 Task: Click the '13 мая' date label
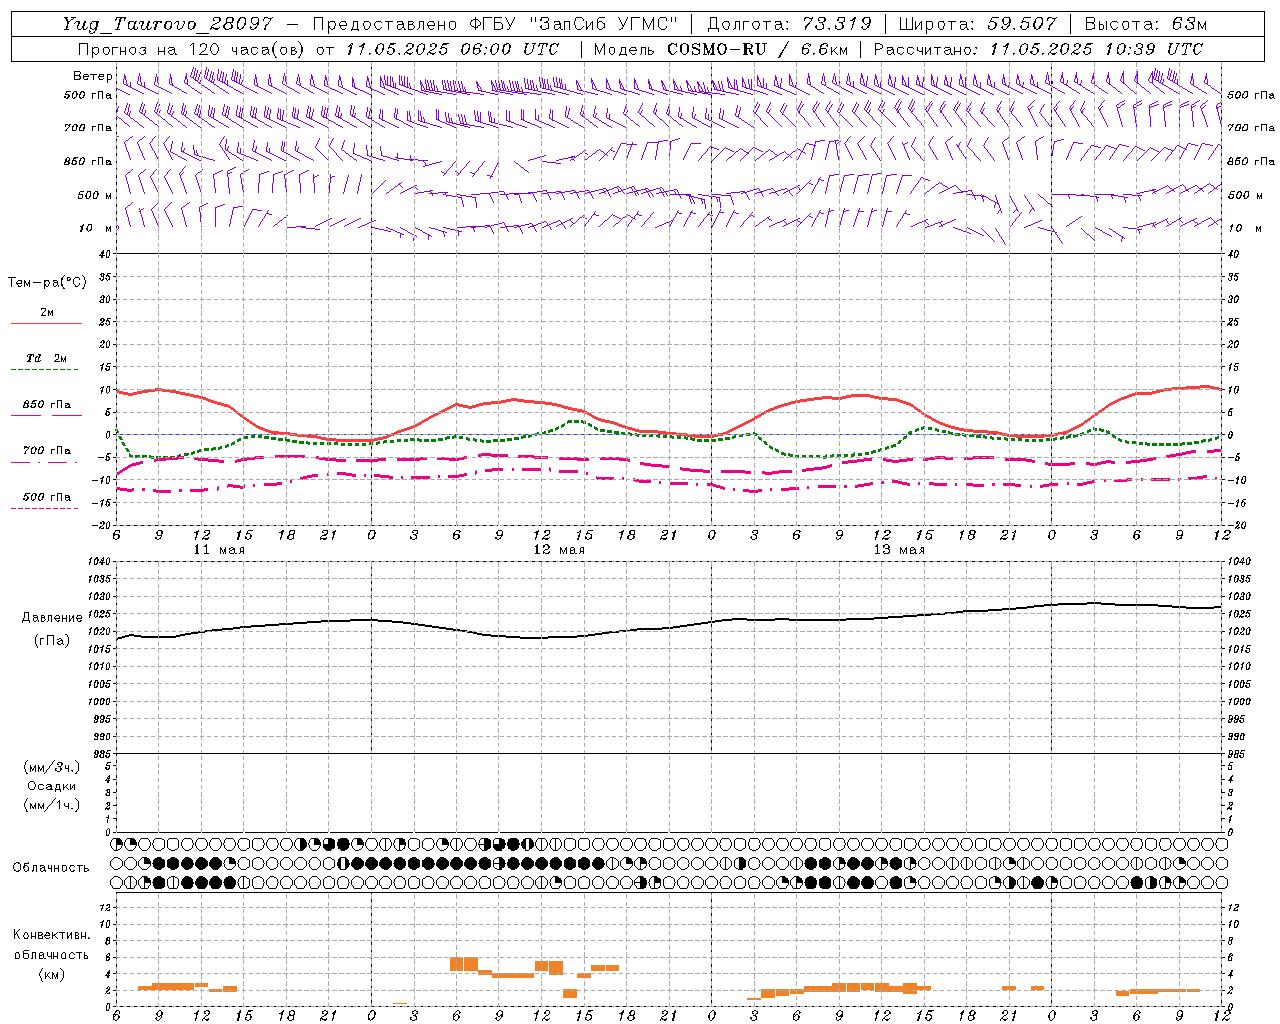[x=899, y=550]
